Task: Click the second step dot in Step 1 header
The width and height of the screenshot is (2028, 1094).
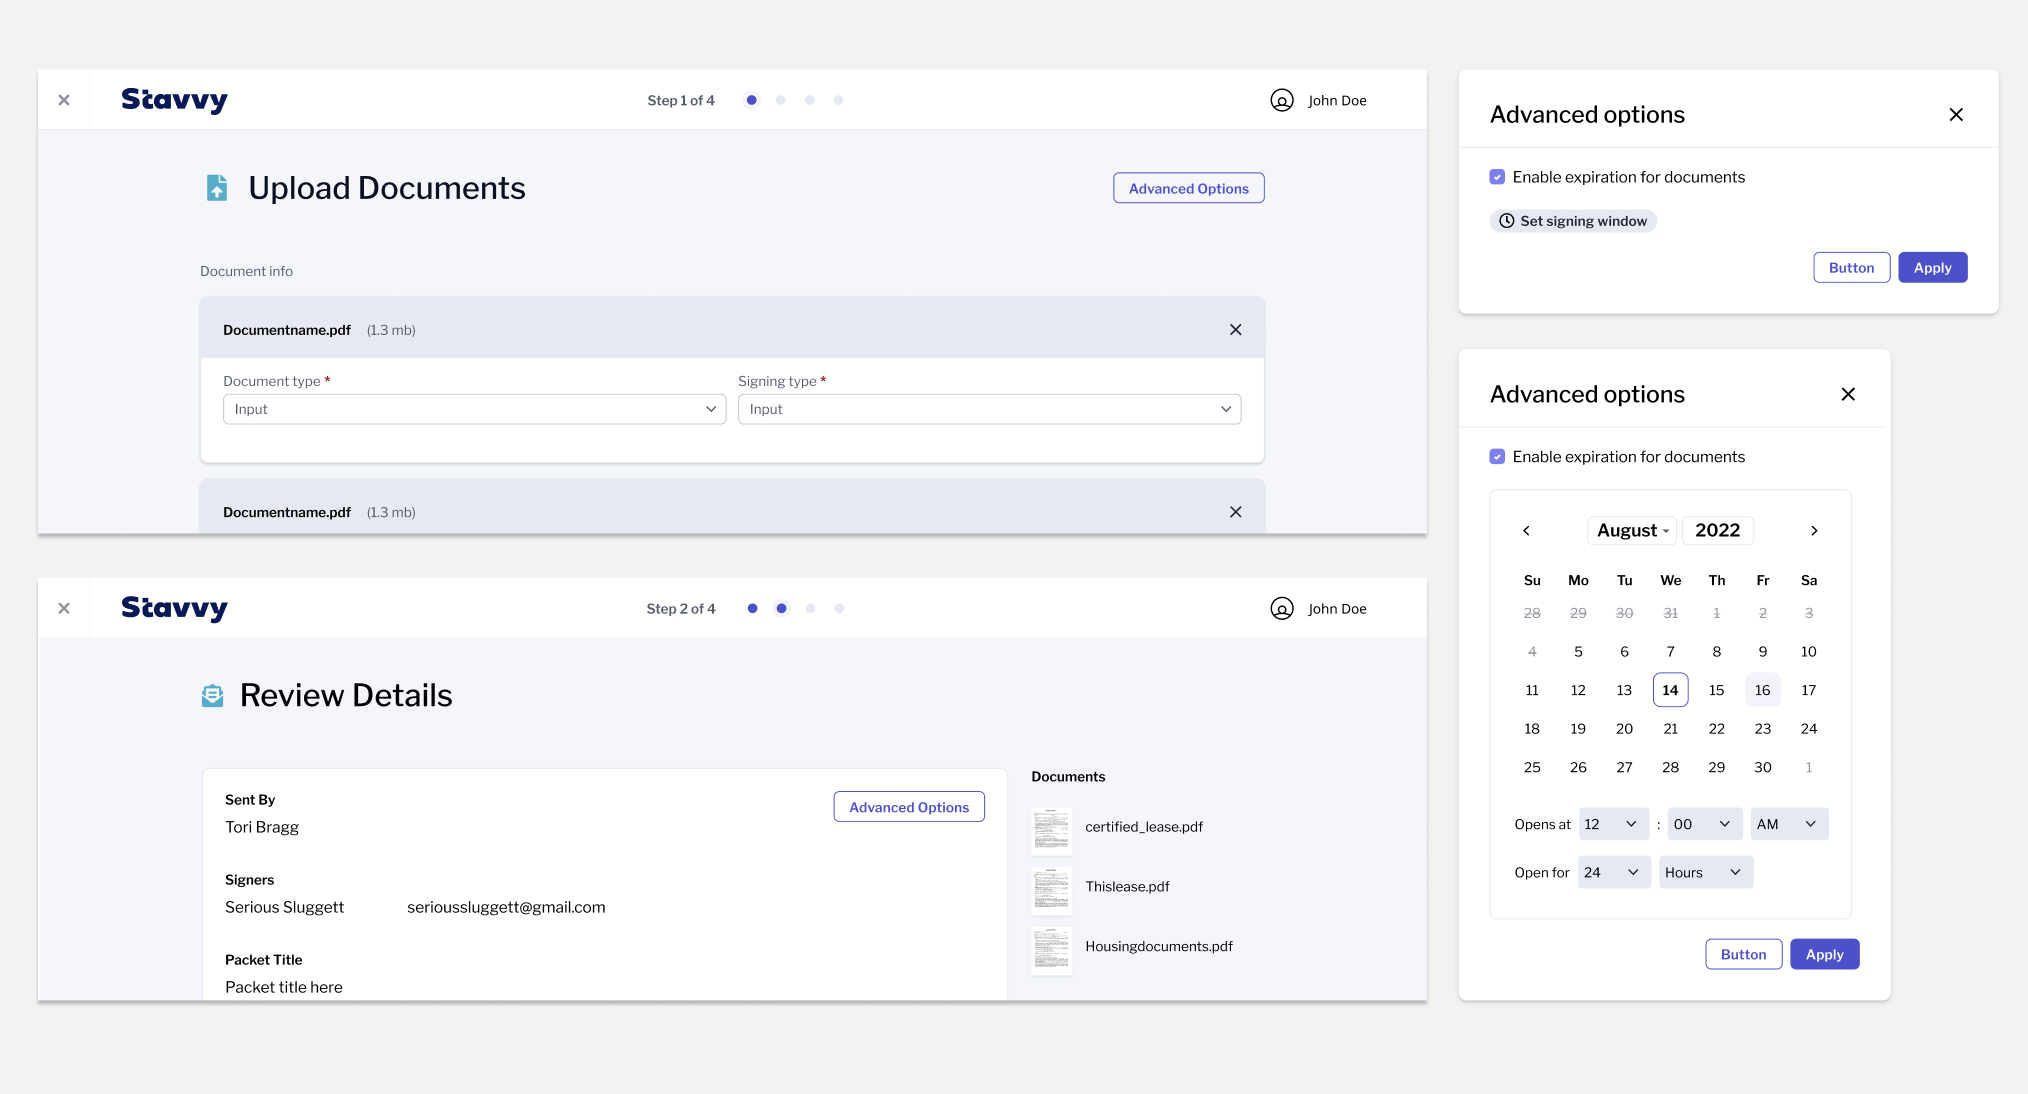Action: (780, 100)
